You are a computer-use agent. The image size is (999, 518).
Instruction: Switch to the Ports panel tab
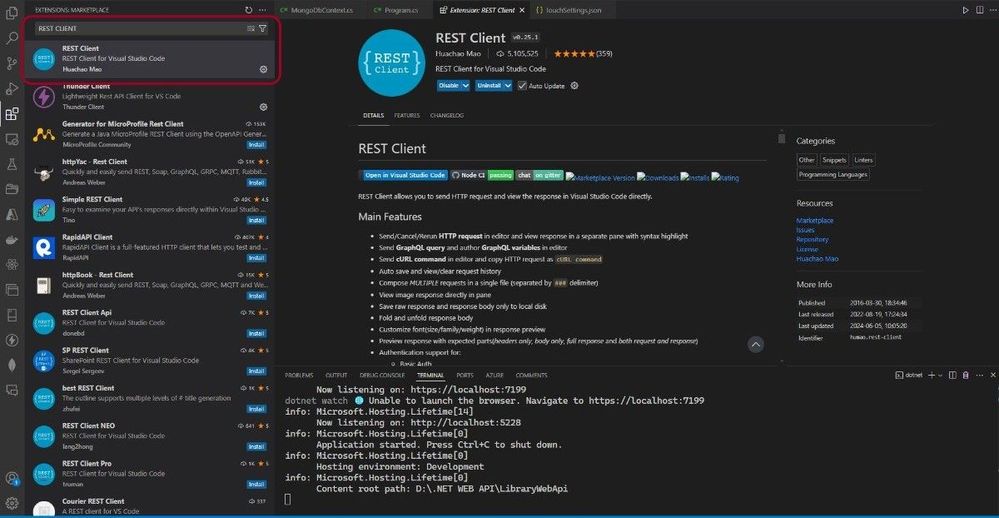click(x=464, y=375)
